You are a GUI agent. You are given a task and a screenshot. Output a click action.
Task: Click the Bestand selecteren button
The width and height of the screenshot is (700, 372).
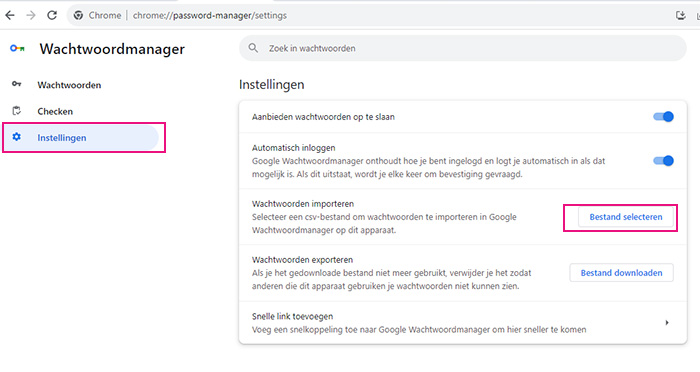(x=625, y=217)
